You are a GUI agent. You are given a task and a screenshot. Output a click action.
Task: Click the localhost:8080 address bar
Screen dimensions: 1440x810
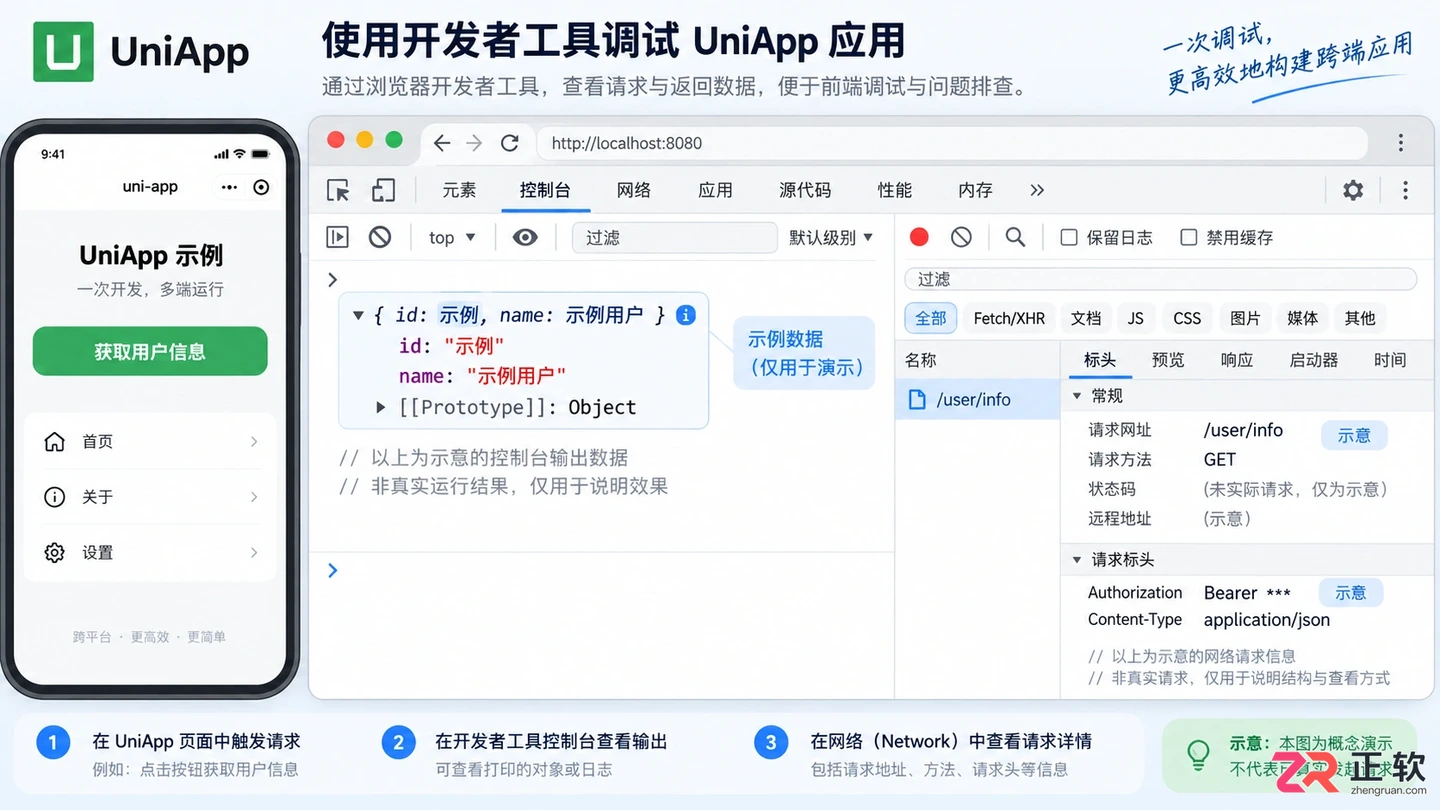952,143
